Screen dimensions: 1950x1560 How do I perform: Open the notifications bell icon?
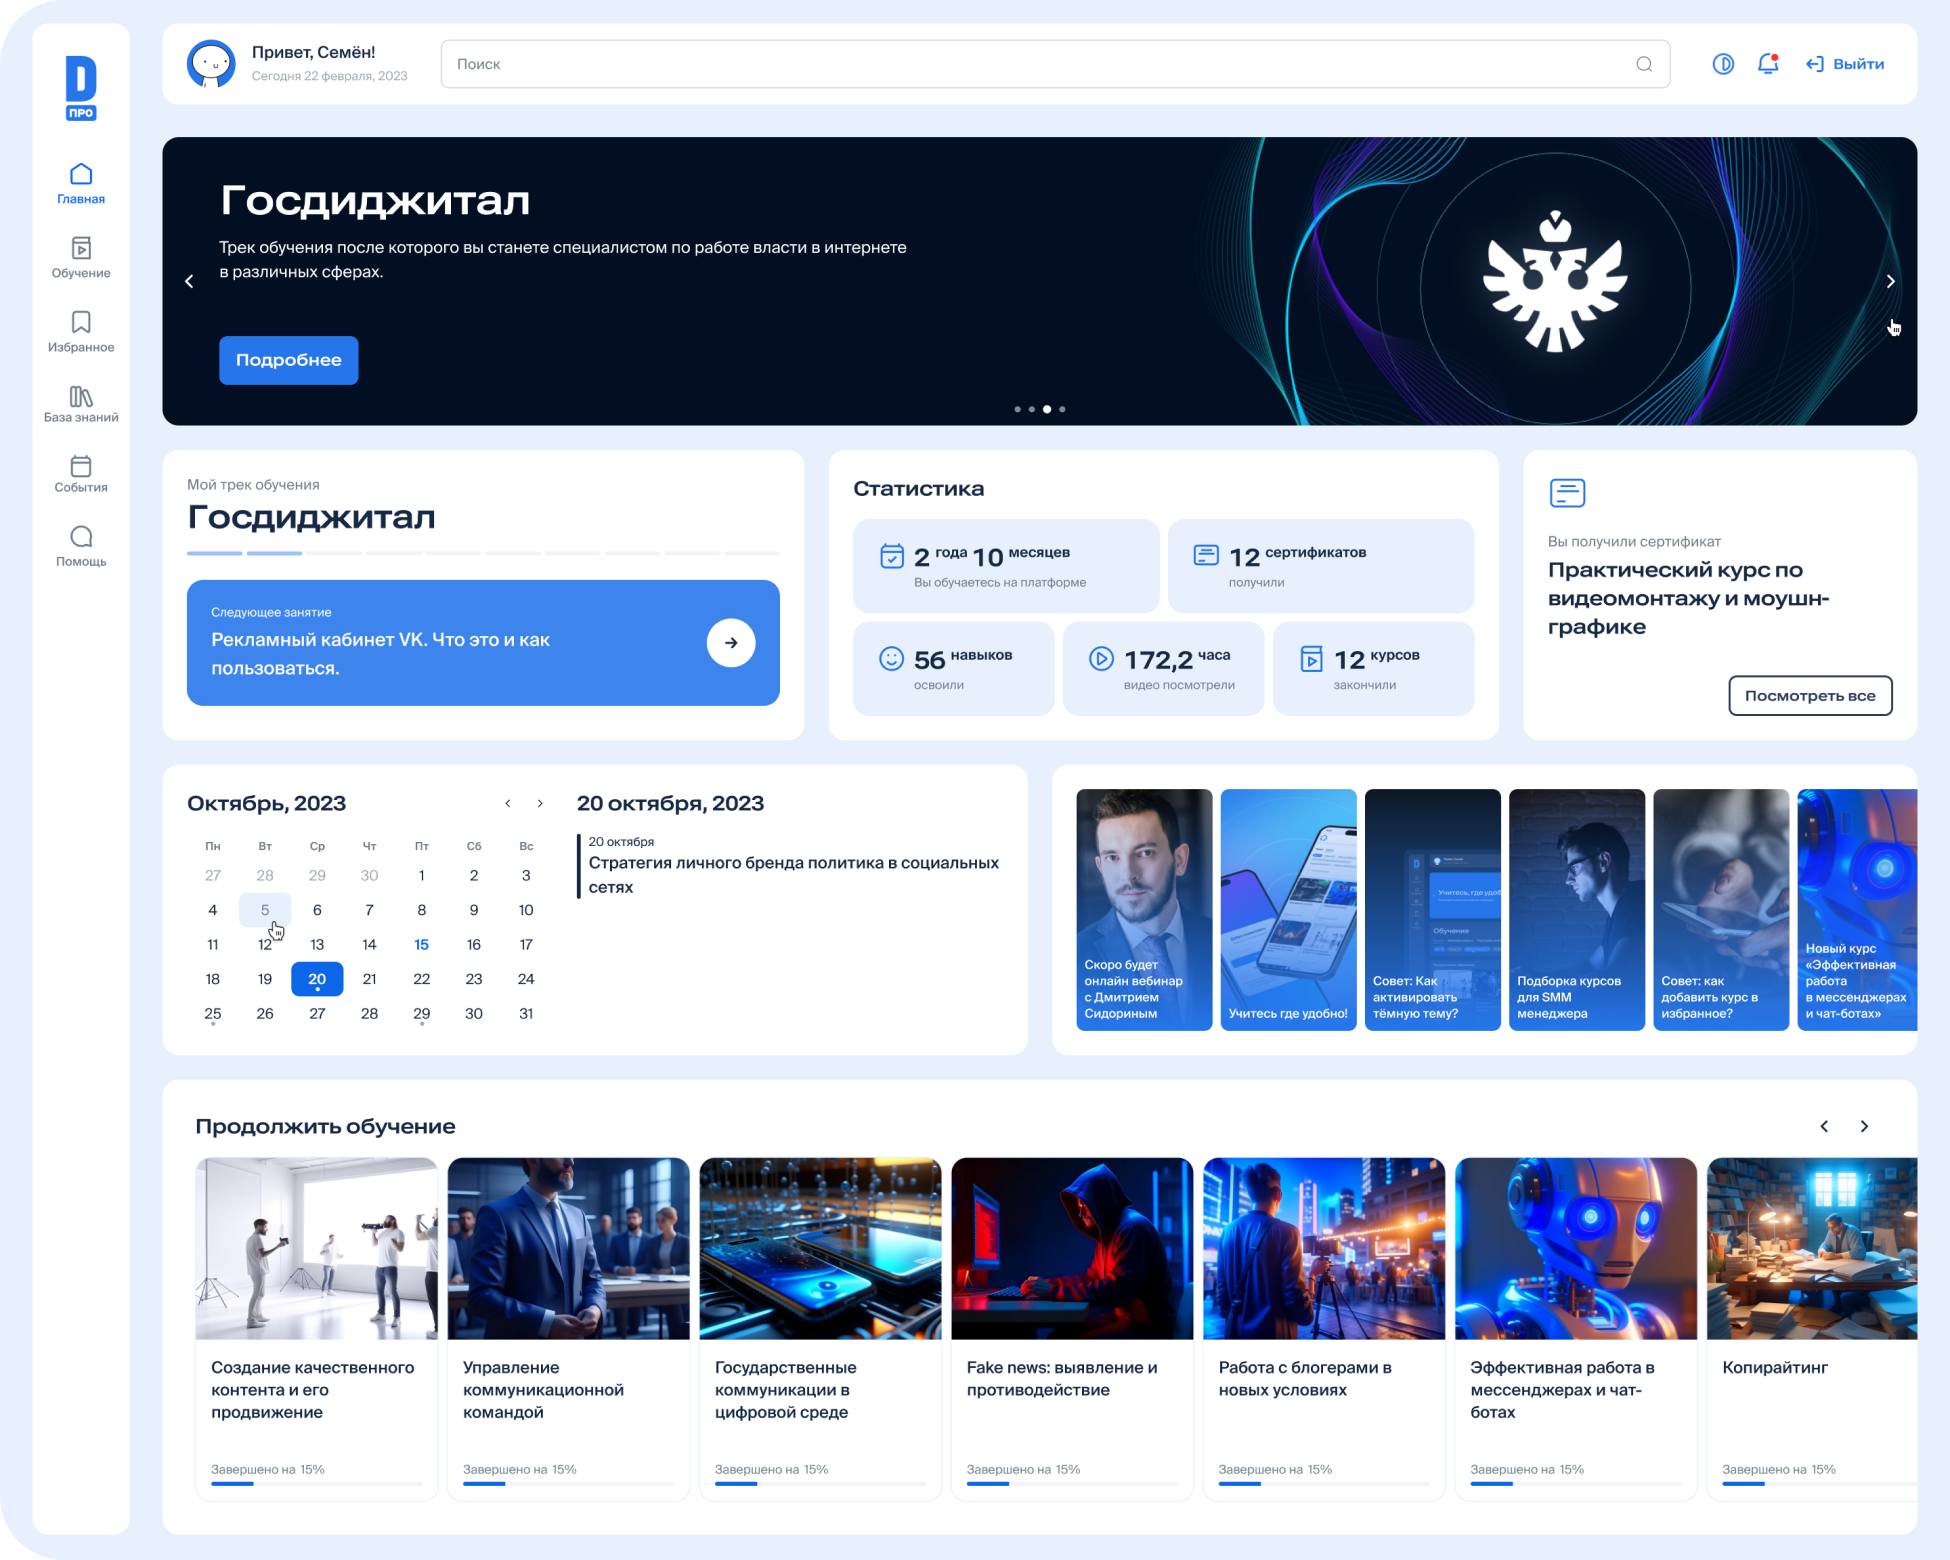pyautogui.click(x=1767, y=64)
